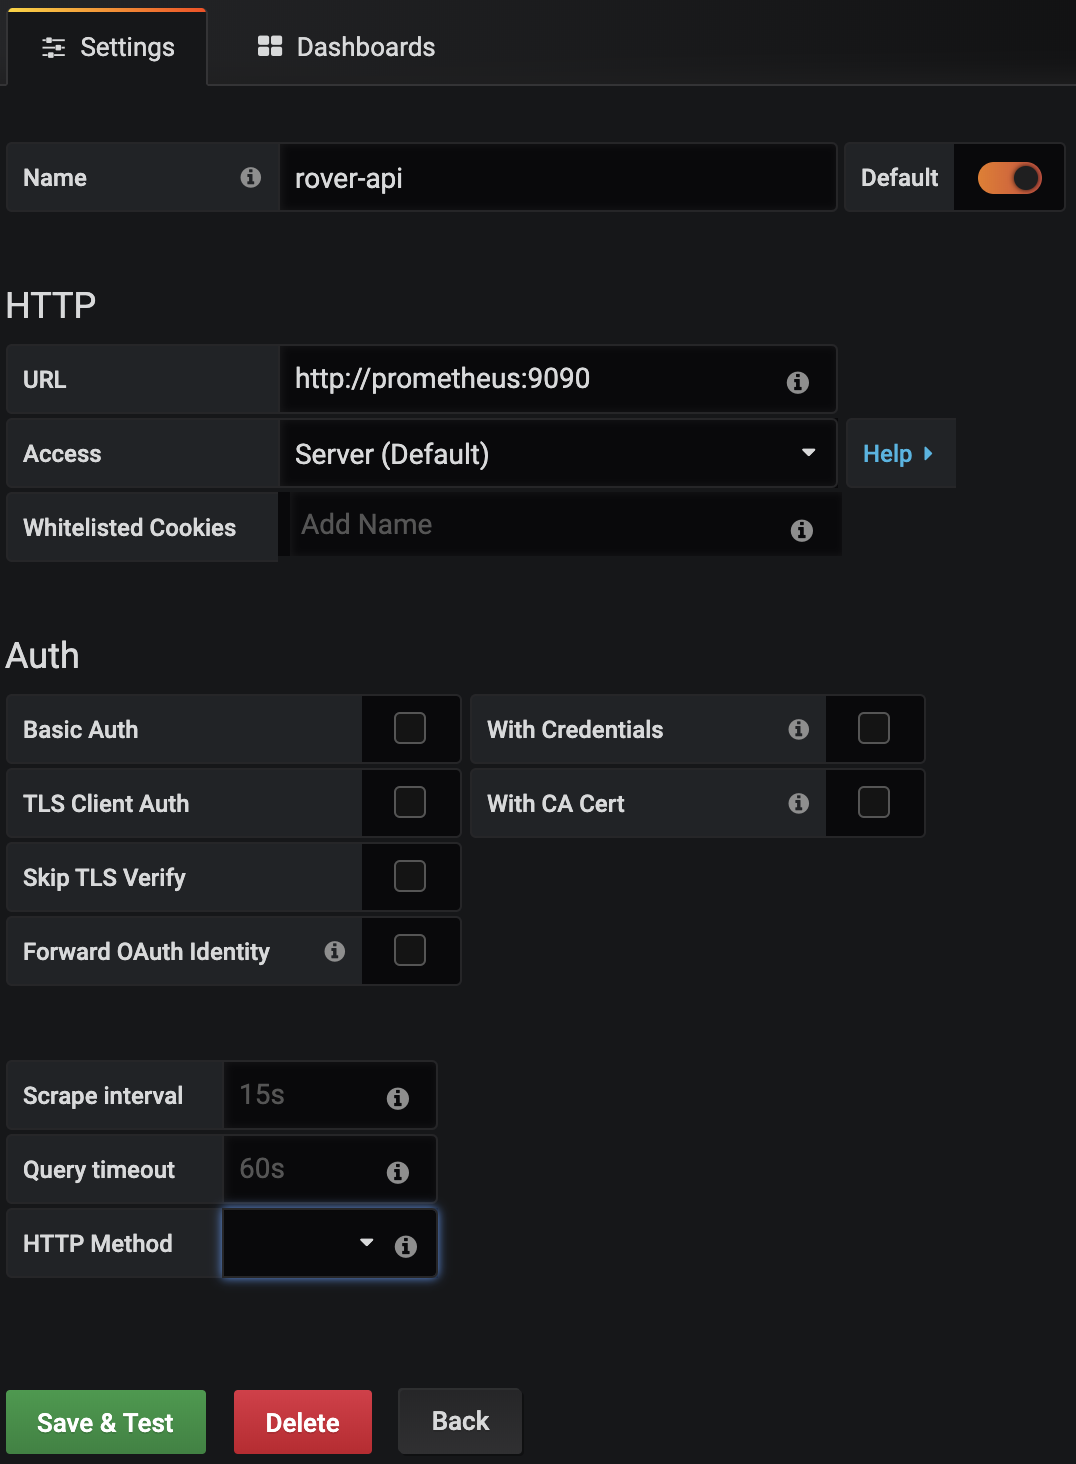Viewport: 1076px width, 1464px height.
Task: Expand the Help section
Action: (x=898, y=453)
